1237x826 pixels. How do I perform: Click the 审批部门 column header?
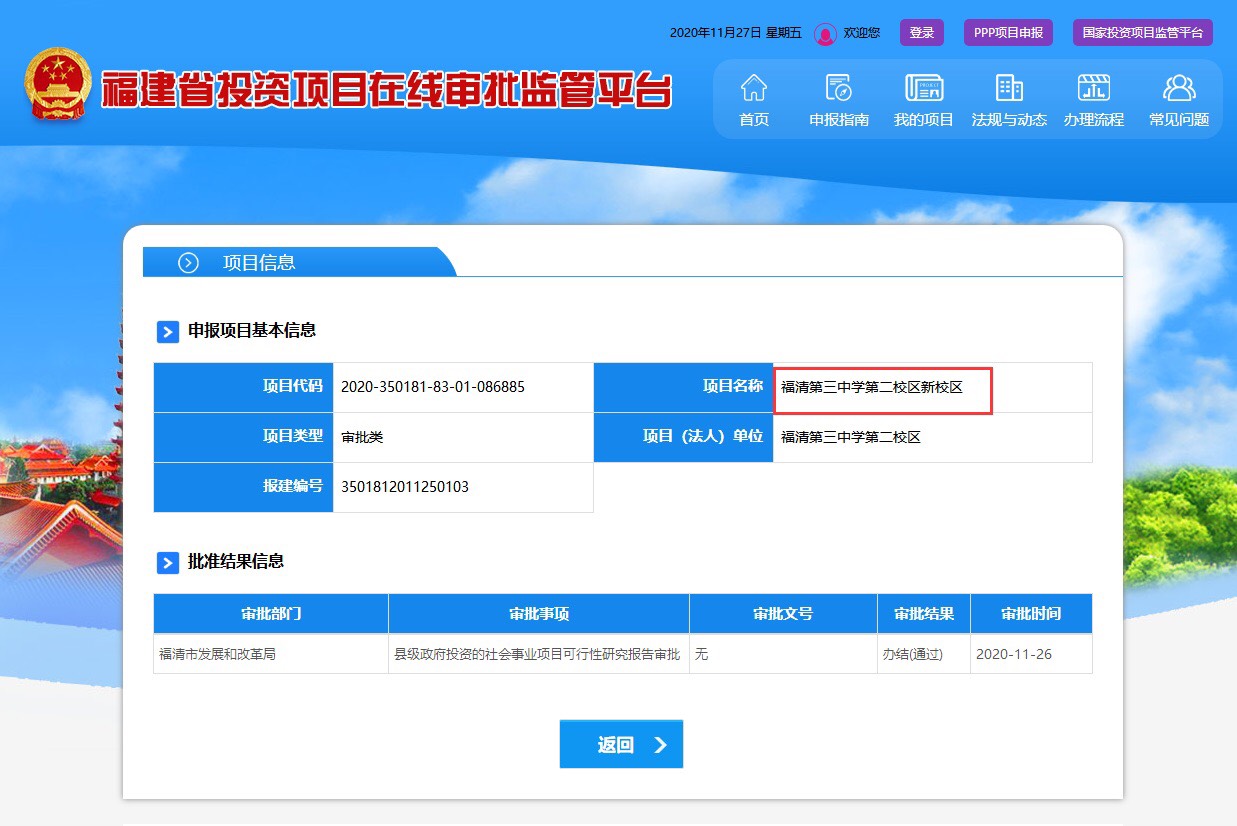(271, 613)
